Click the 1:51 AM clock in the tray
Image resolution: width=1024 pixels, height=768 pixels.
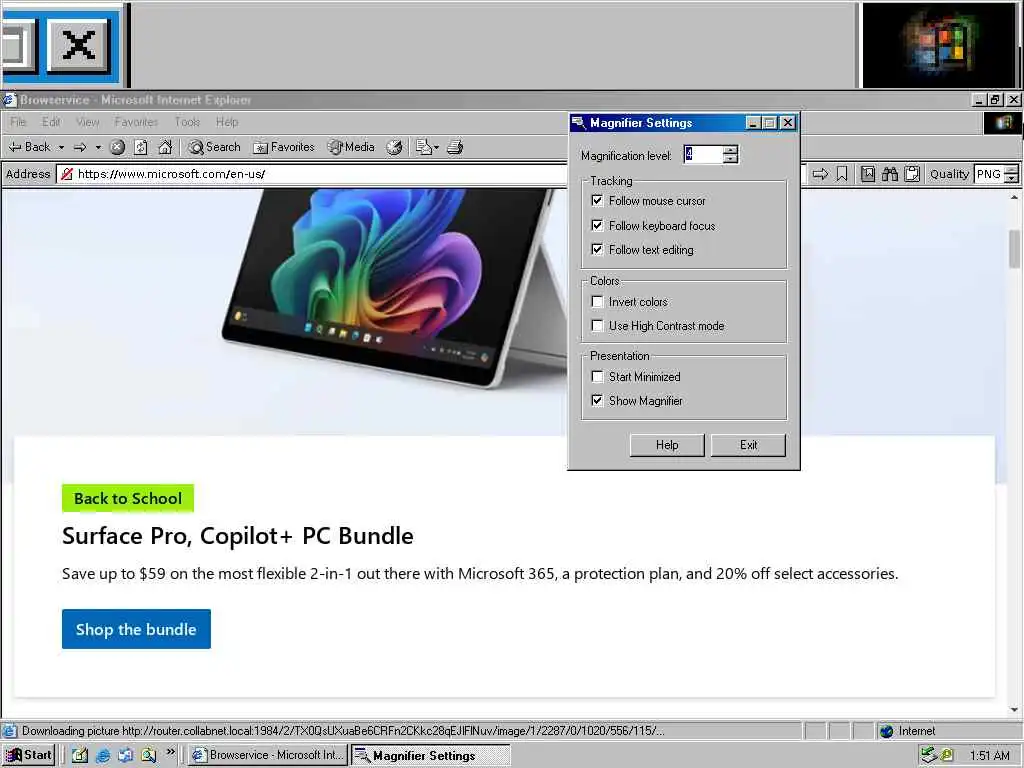coord(989,756)
